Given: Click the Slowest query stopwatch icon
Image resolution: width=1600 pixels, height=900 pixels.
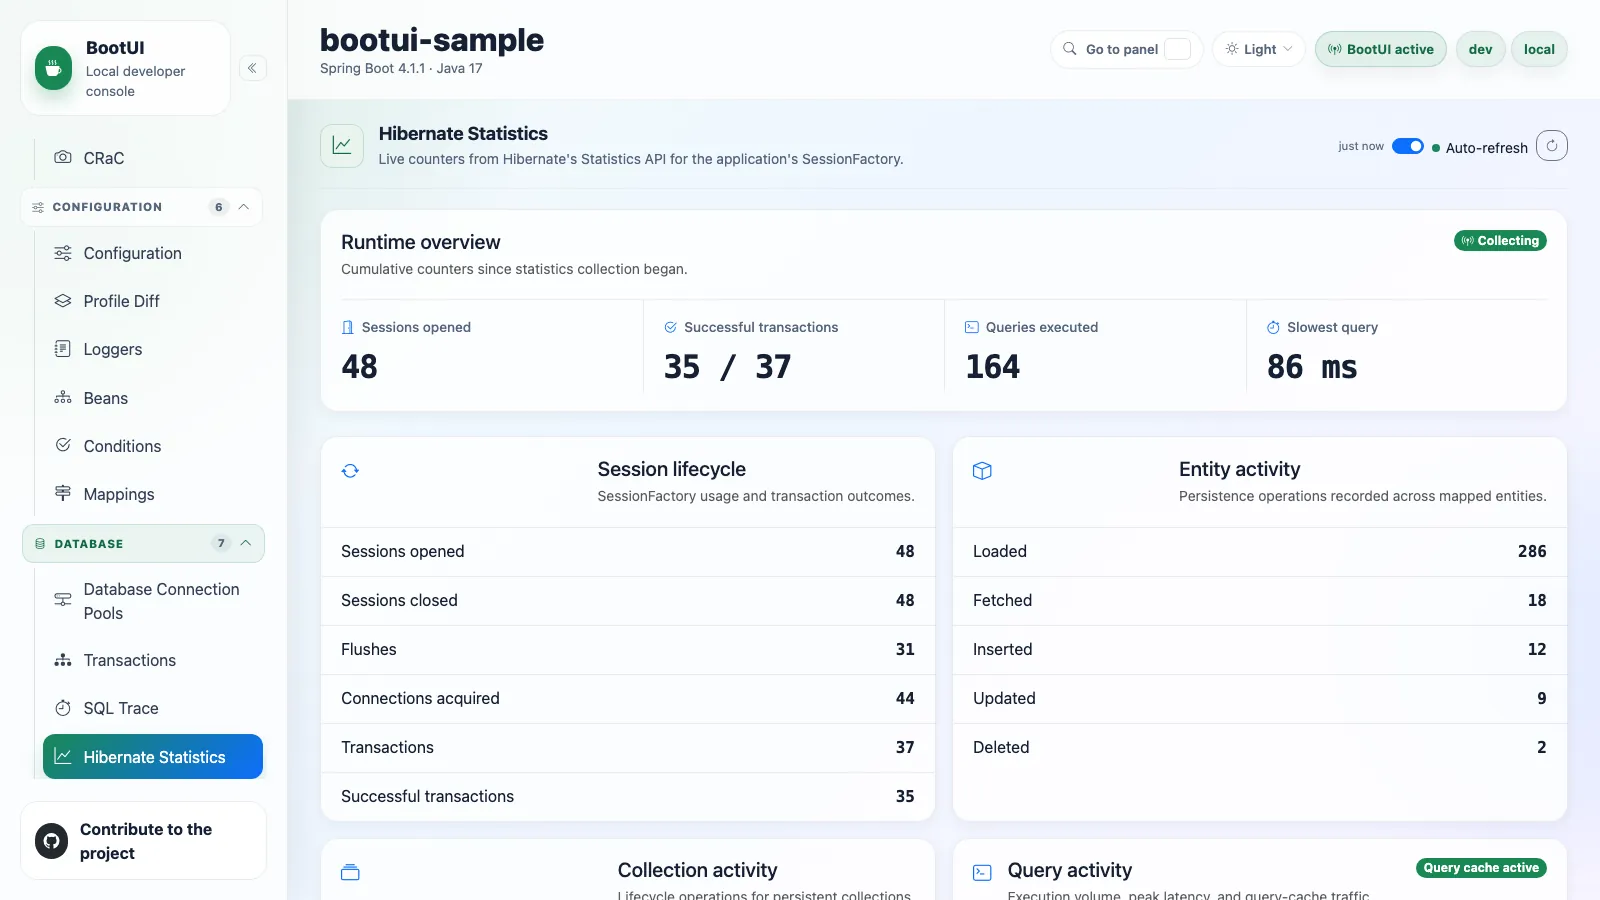Looking at the screenshot, I should point(1273,327).
